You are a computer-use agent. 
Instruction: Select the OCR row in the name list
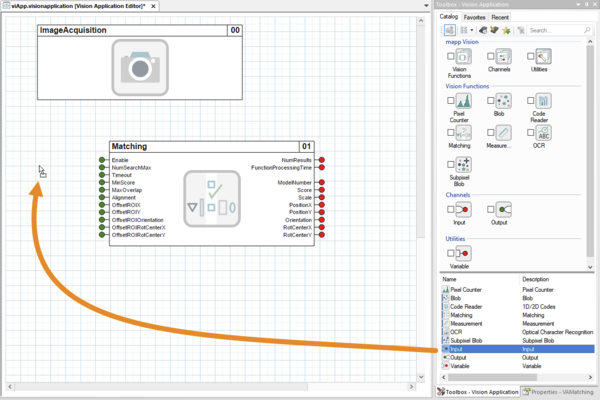coord(518,332)
